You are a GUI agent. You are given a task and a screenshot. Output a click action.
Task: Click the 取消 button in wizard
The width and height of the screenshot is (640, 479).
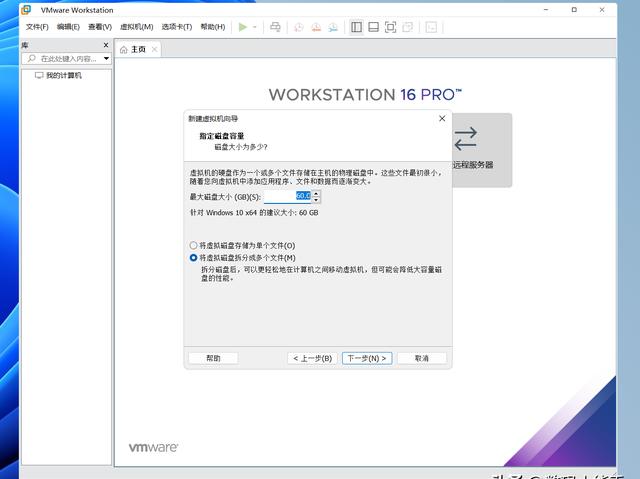point(422,358)
